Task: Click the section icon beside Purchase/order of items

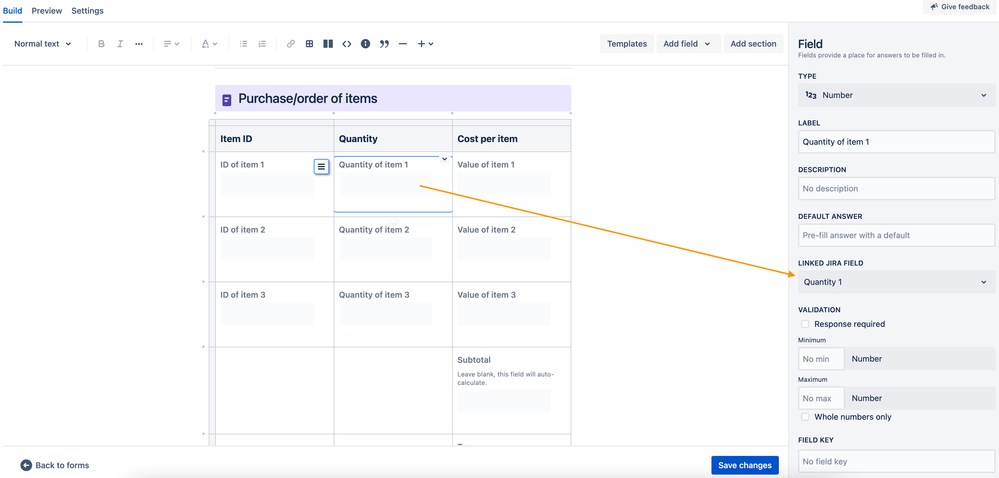Action: click(227, 100)
